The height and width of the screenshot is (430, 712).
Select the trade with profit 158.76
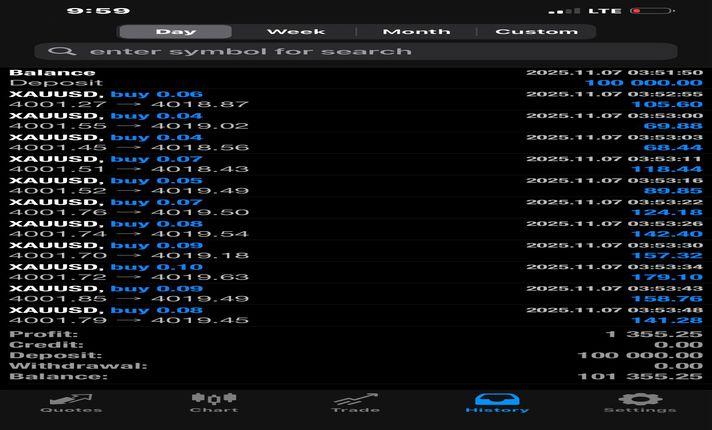[356, 293]
